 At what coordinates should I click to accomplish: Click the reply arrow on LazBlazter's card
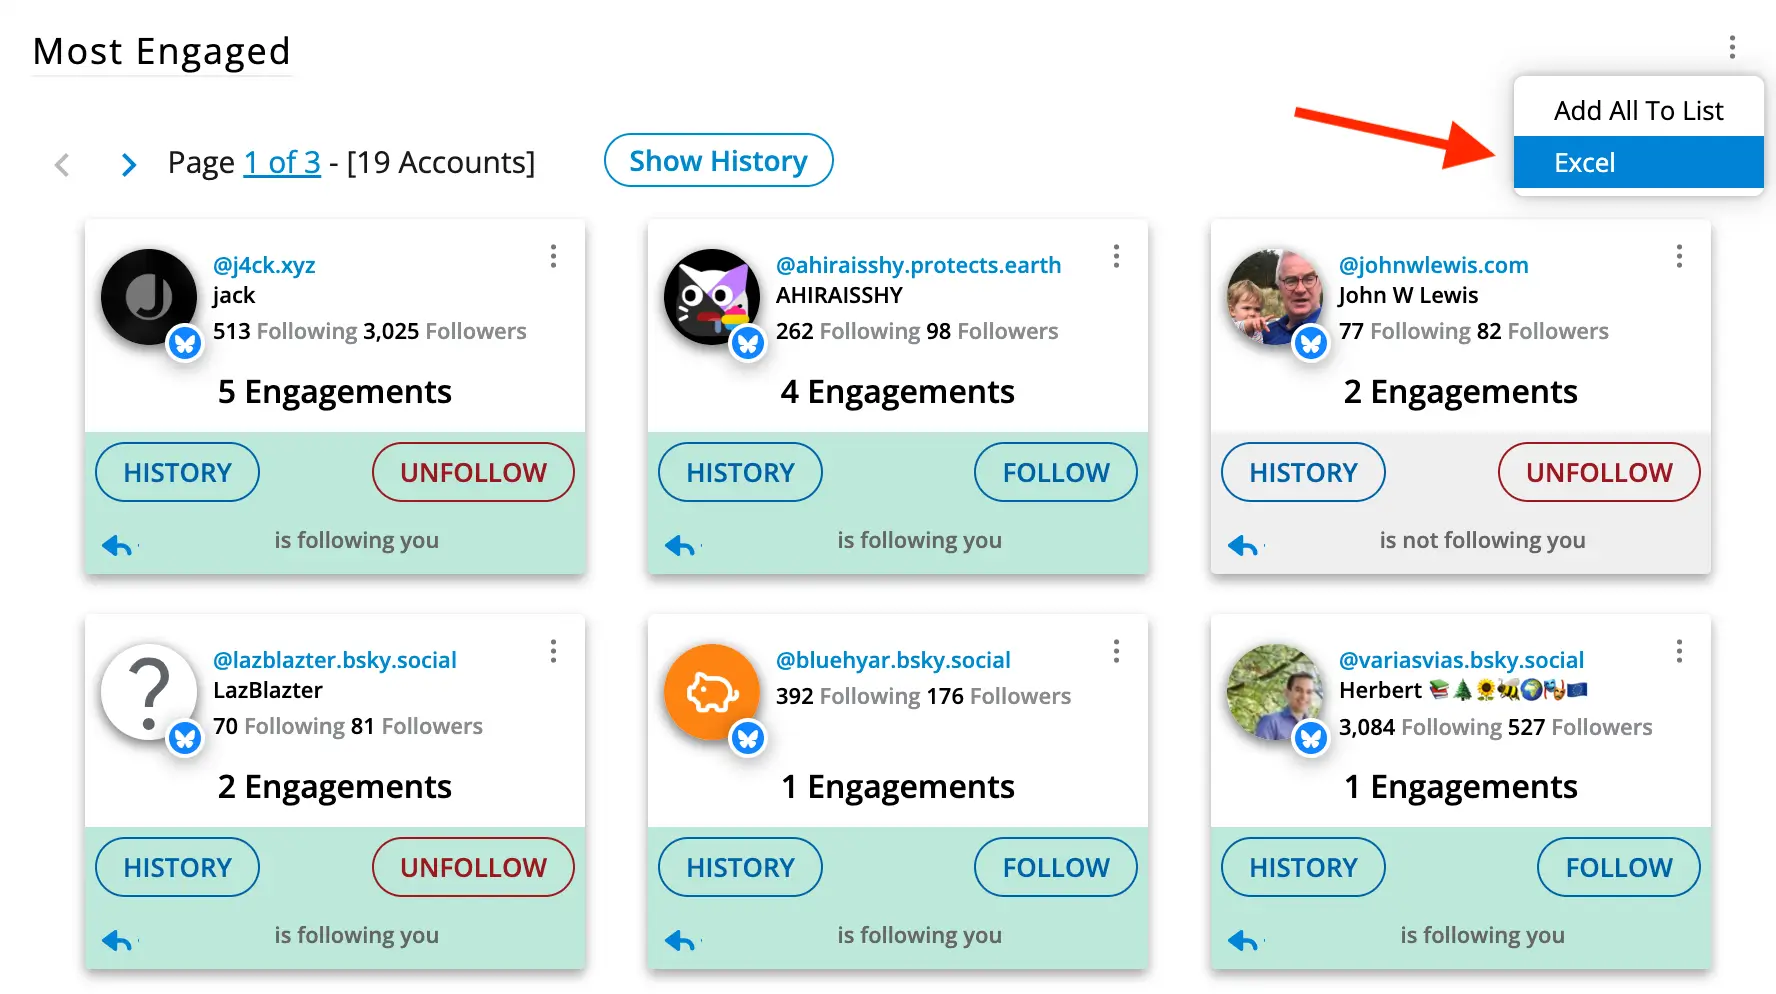coord(117,940)
